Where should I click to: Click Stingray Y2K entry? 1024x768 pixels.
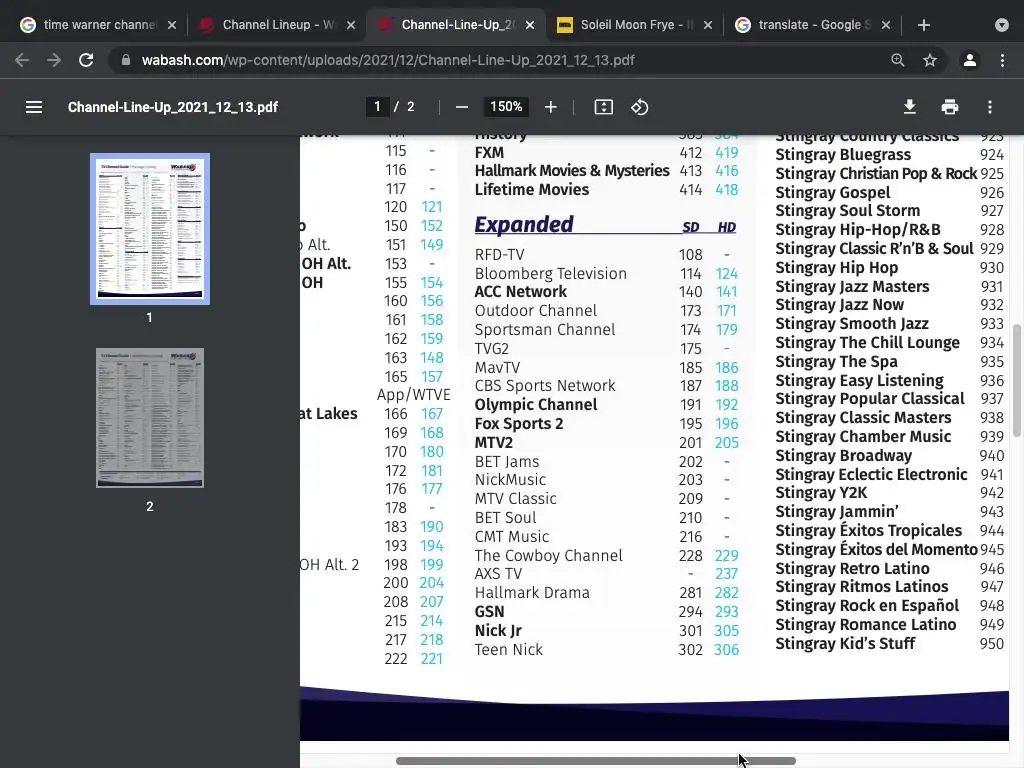click(x=821, y=493)
